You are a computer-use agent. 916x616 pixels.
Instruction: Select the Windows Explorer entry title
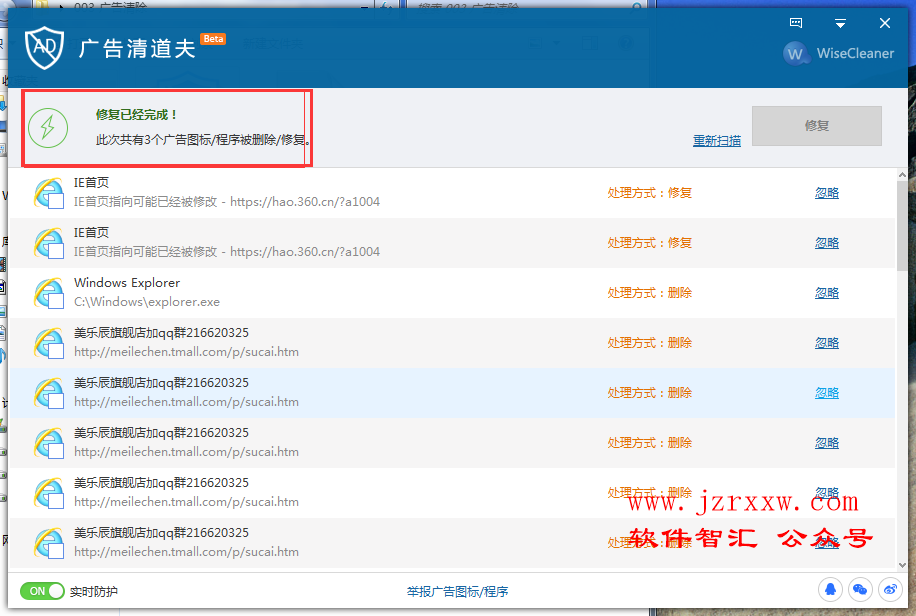click(x=127, y=283)
